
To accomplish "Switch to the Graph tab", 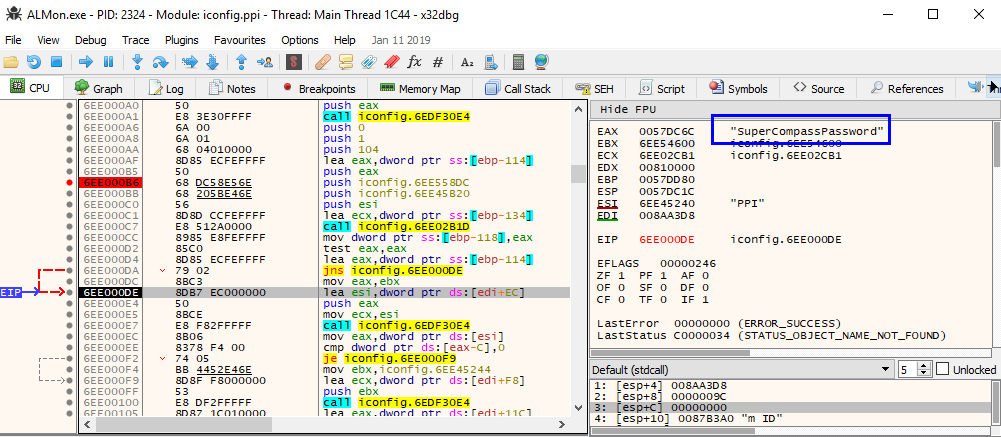I will click(99, 89).
